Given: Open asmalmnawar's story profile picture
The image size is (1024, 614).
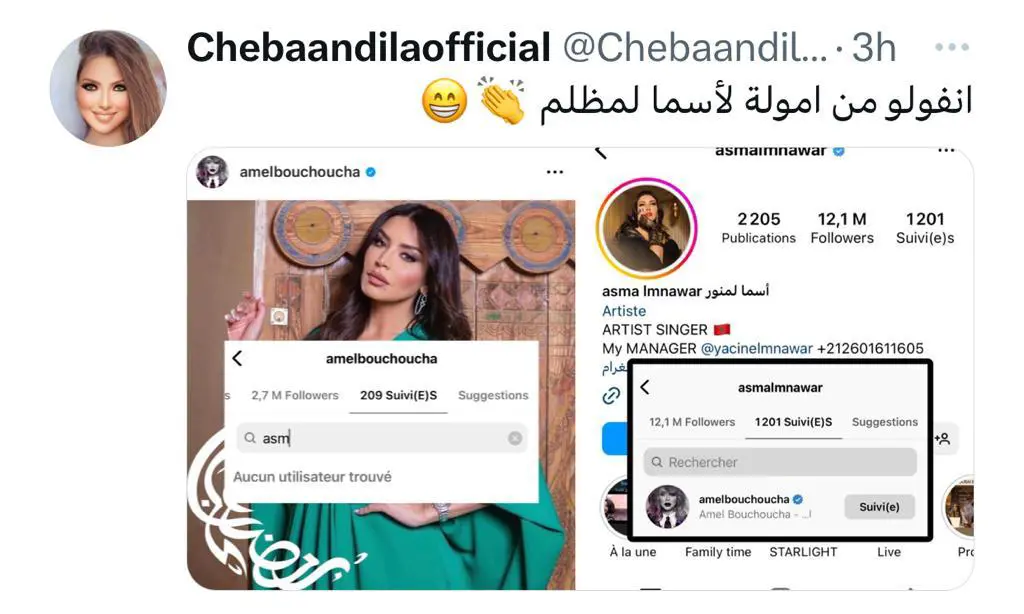Looking at the screenshot, I should (647, 228).
